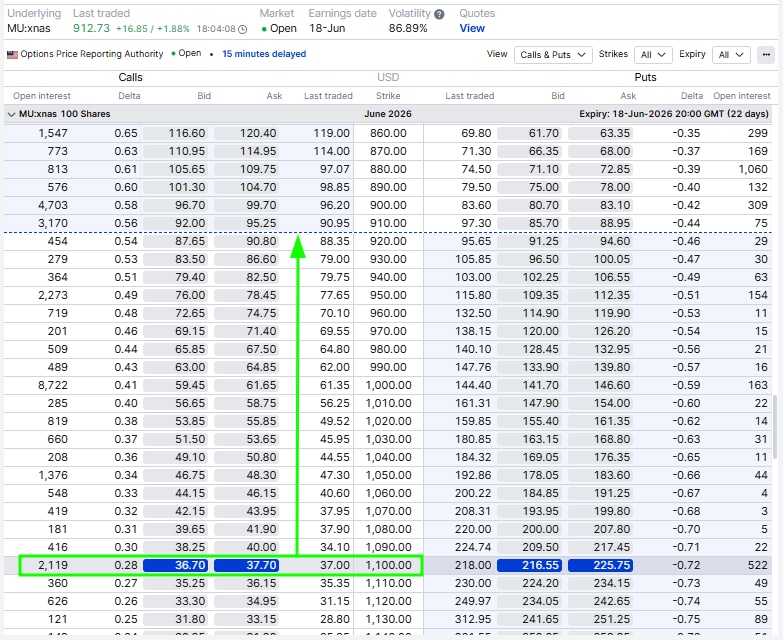Click the volatility value 86.89%
Screen dimensions: 783x640
(408, 28)
